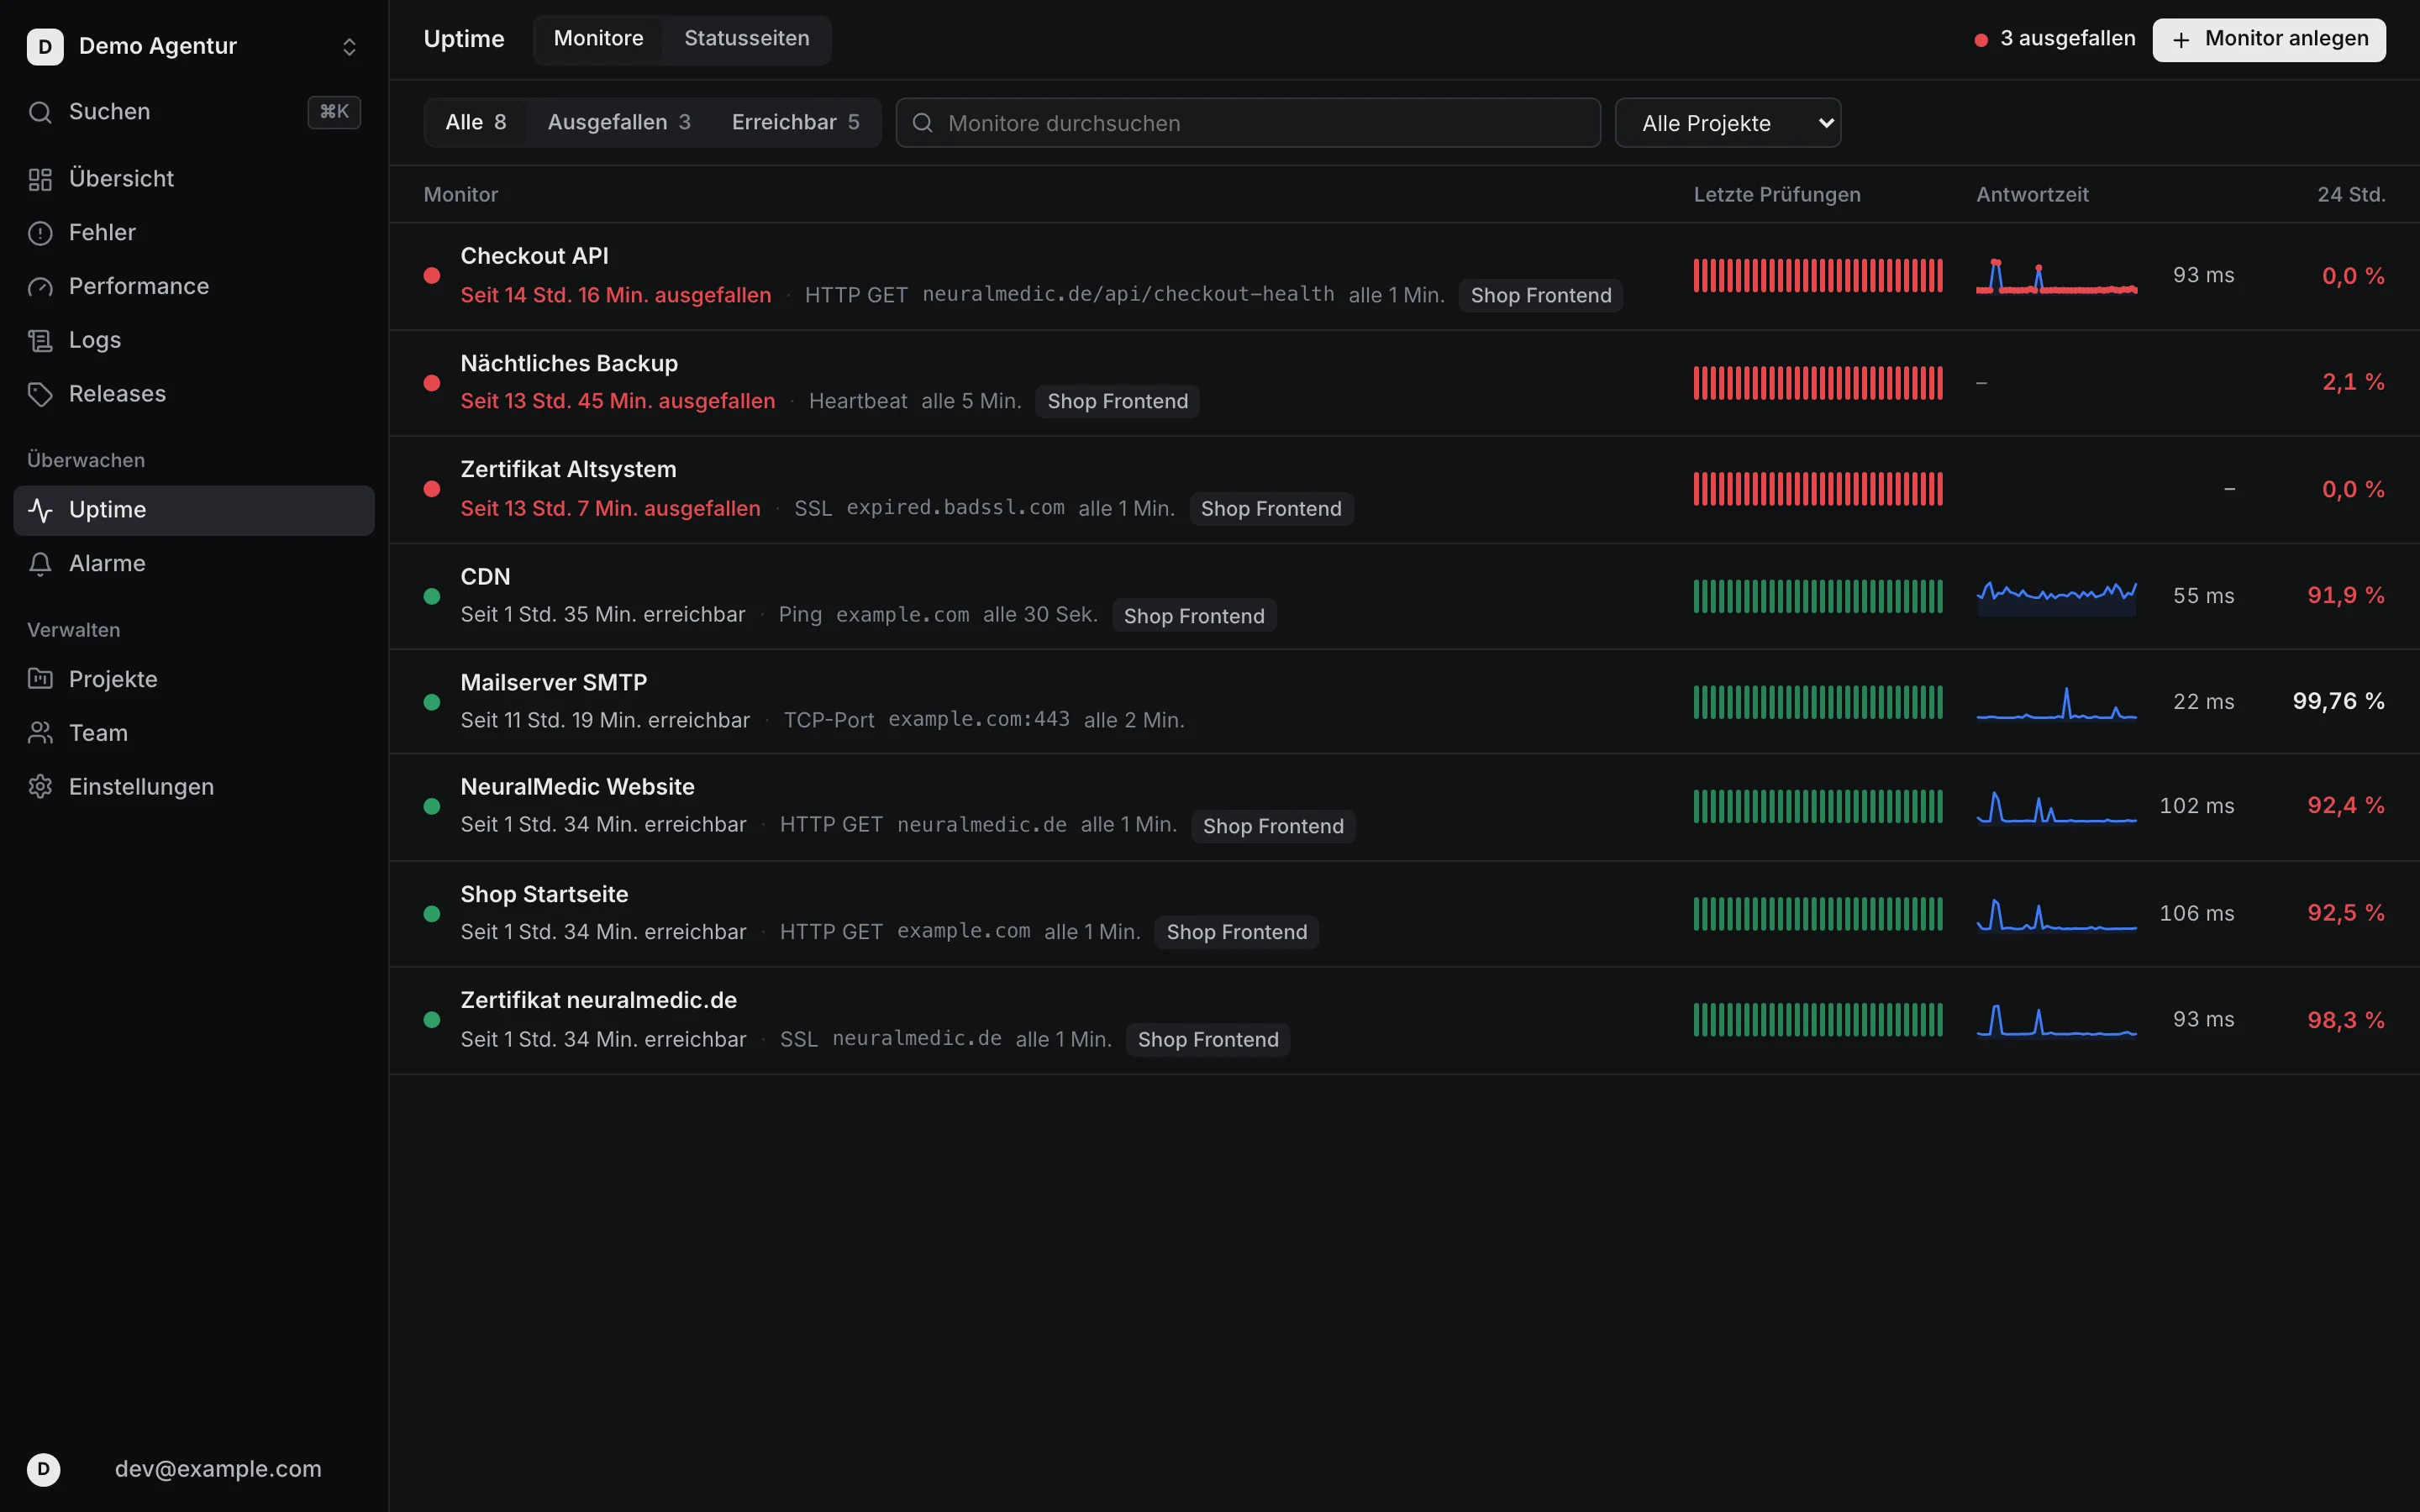The image size is (2420, 1512).
Task: Click the Logs icon in sidebar
Action: pos(40,341)
